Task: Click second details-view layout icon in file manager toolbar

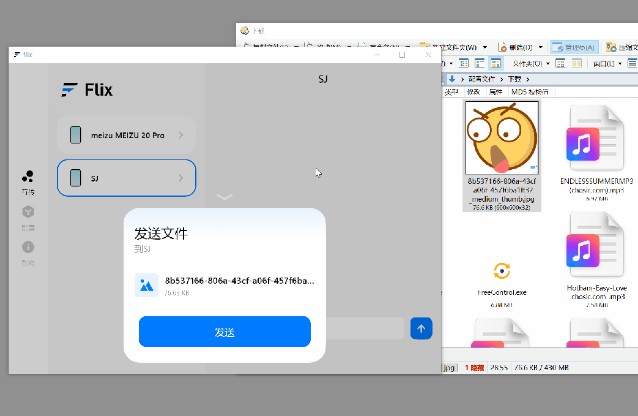Action: coord(480,63)
